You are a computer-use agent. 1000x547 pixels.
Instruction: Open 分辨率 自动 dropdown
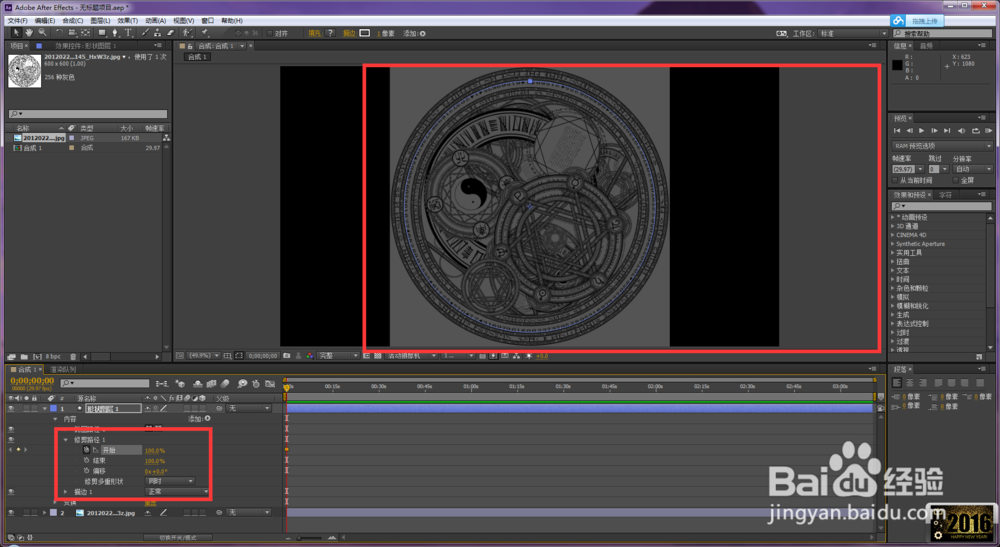click(974, 169)
